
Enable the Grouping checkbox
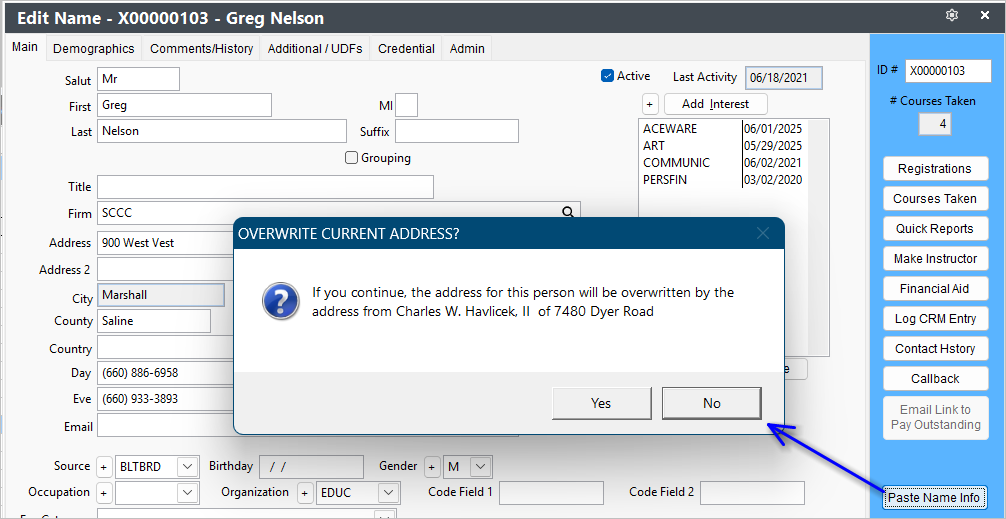(x=352, y=158)
